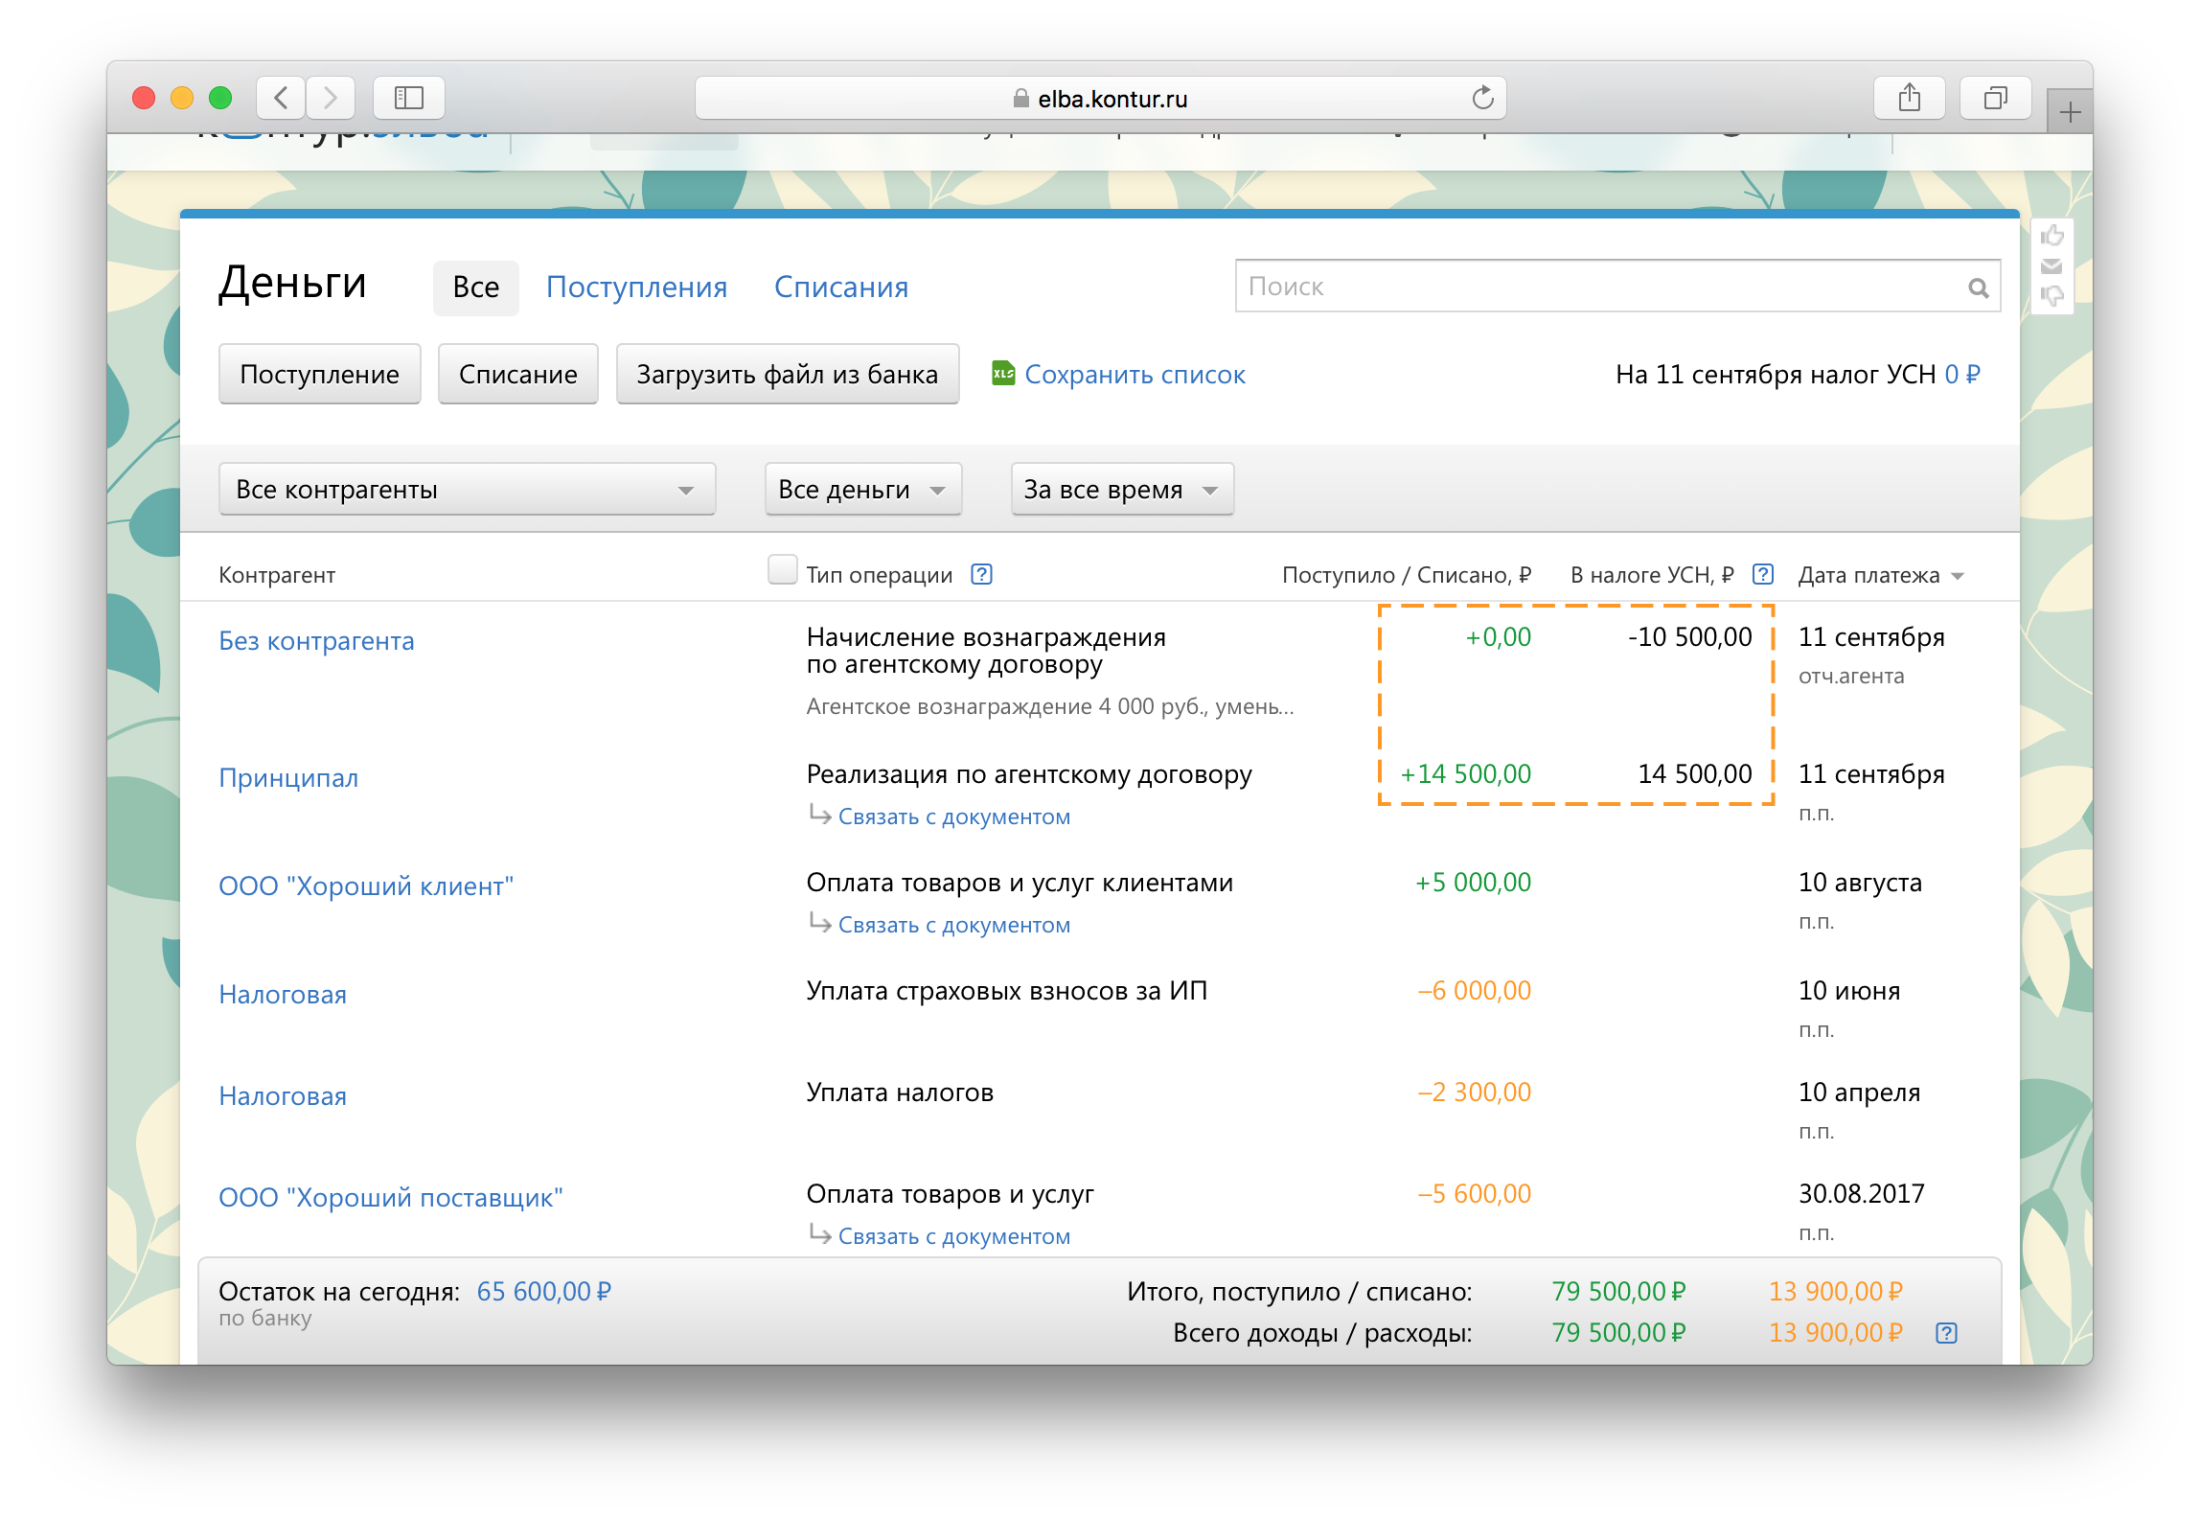Click the search magnifier icon

[1979, 289]
